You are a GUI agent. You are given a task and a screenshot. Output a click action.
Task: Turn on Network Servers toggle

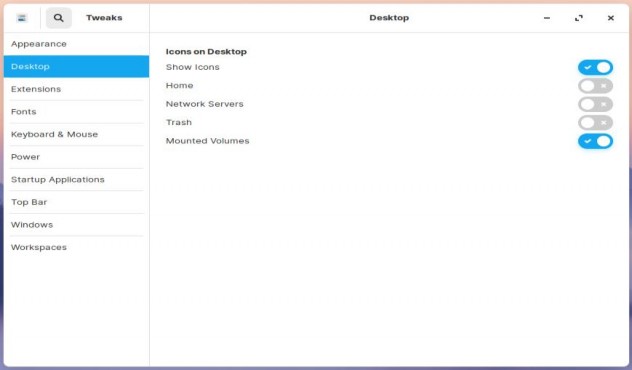click(595, 104)
